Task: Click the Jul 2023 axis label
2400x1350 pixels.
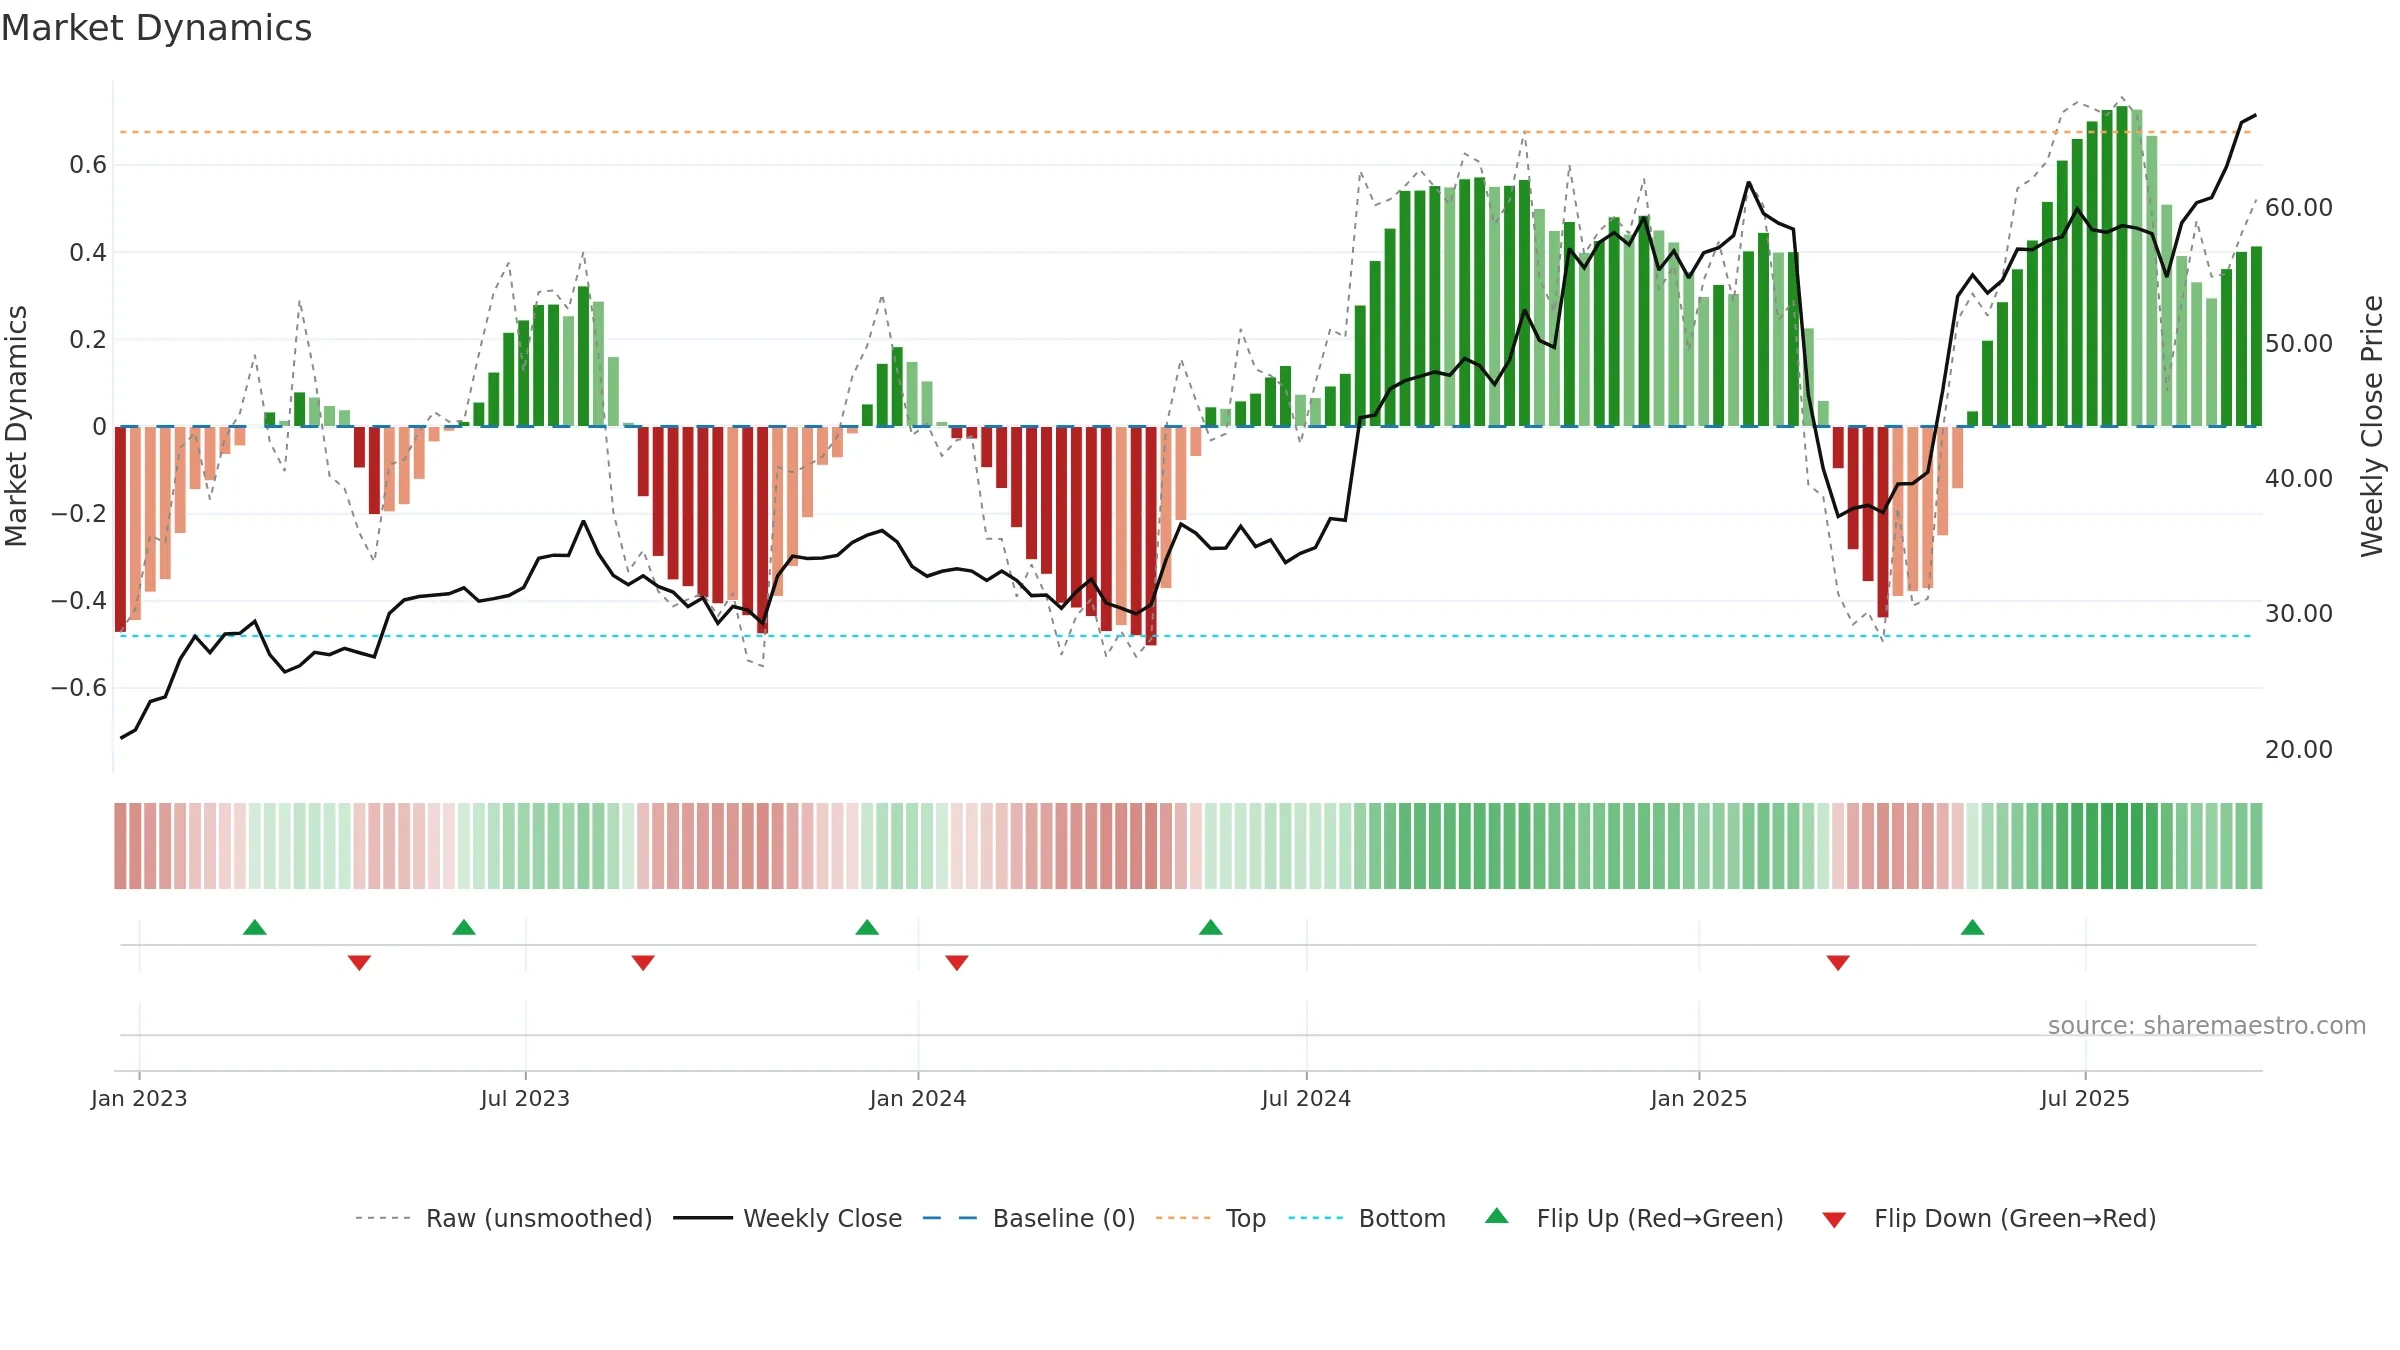Action: pyautogui.click(x=525, y=1098)
